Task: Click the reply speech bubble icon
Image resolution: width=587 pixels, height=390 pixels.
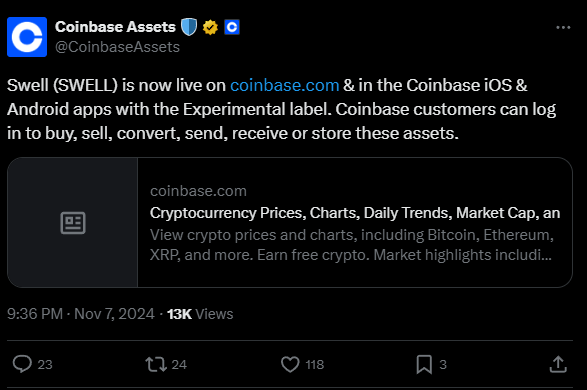Action: 22,364
